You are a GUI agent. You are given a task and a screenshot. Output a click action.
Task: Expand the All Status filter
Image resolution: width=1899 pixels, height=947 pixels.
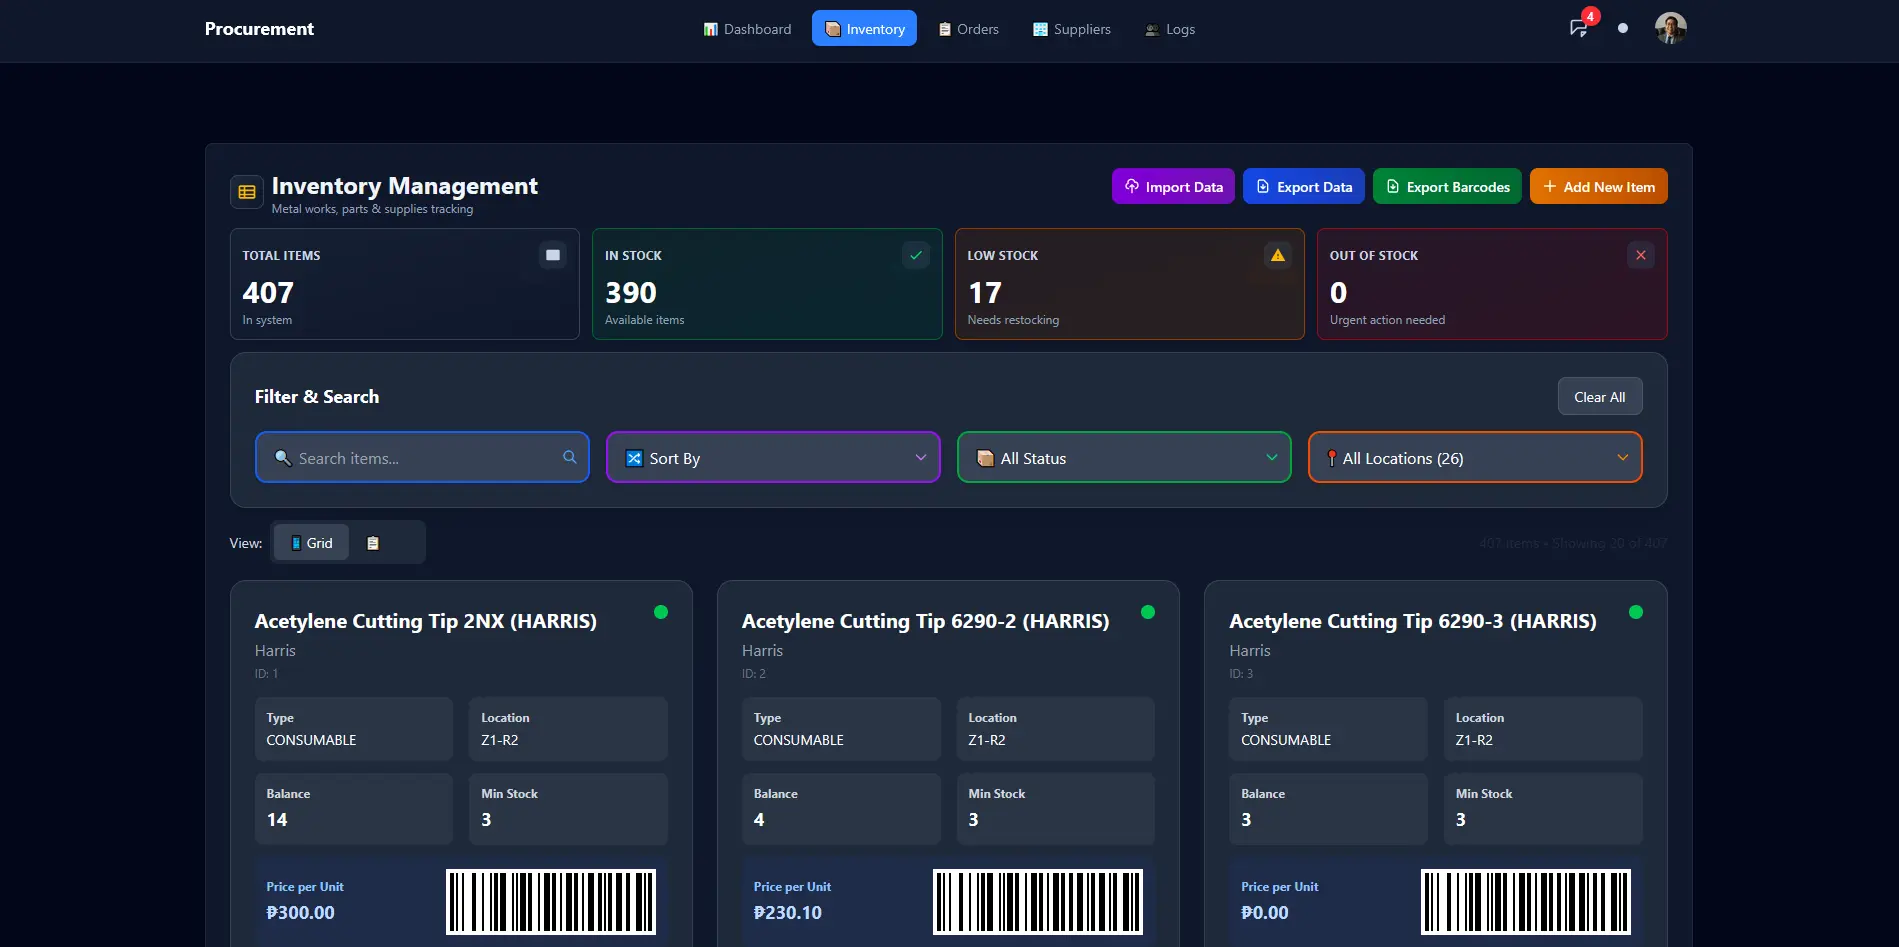pyautogui.click(x=1122, y=457)
